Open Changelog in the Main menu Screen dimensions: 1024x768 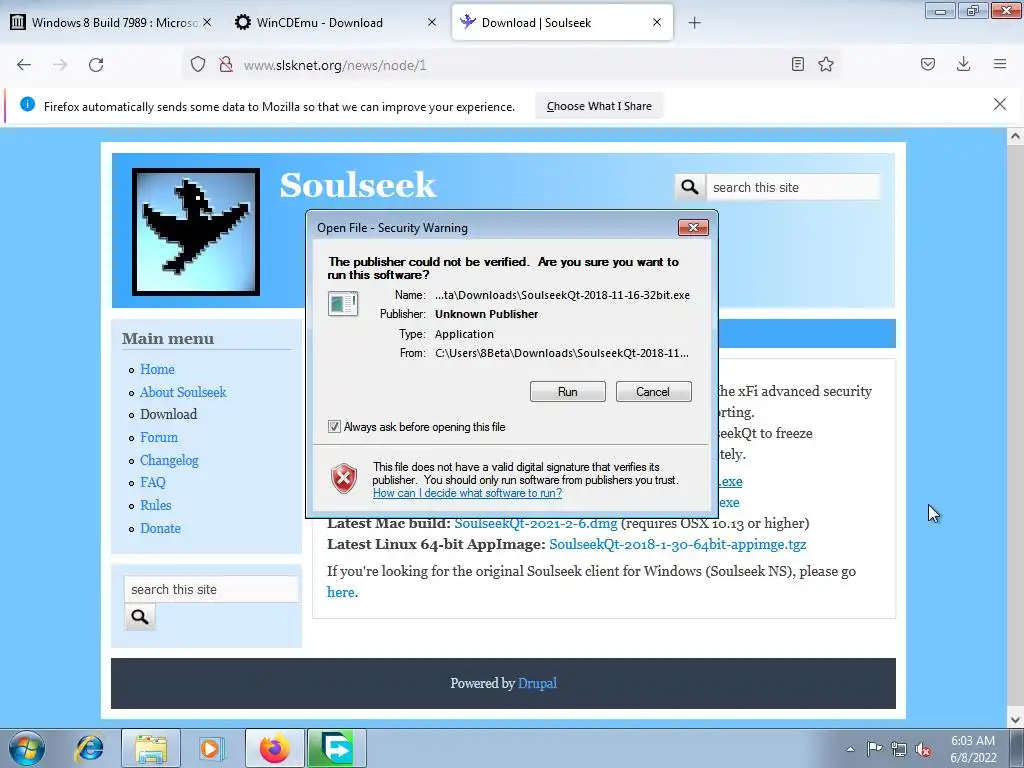(x=169, y=460)
